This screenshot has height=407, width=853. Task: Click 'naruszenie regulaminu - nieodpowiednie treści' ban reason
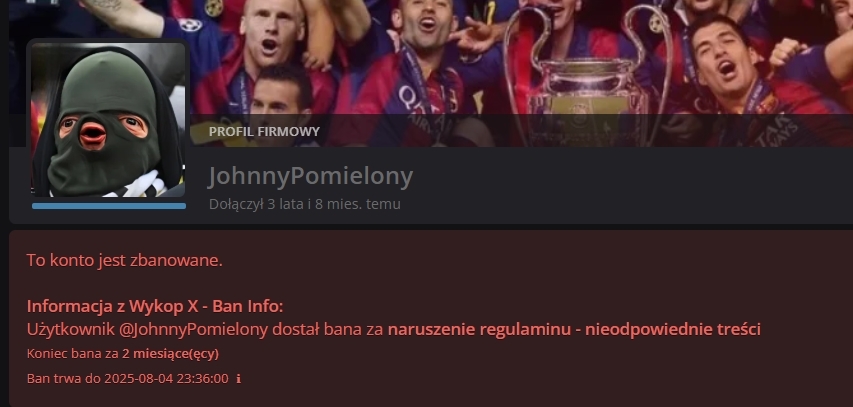(574, 330)
